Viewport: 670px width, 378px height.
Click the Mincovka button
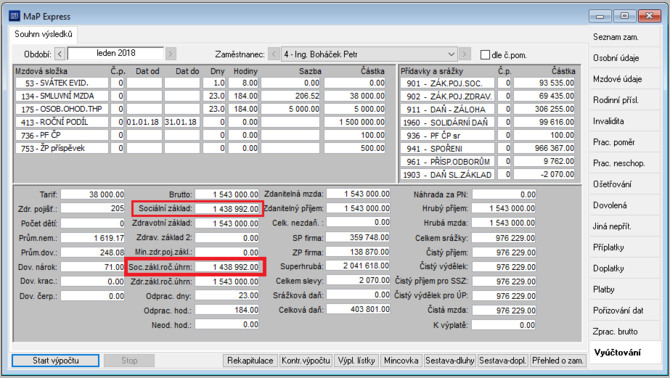click(x=401, y=360)
